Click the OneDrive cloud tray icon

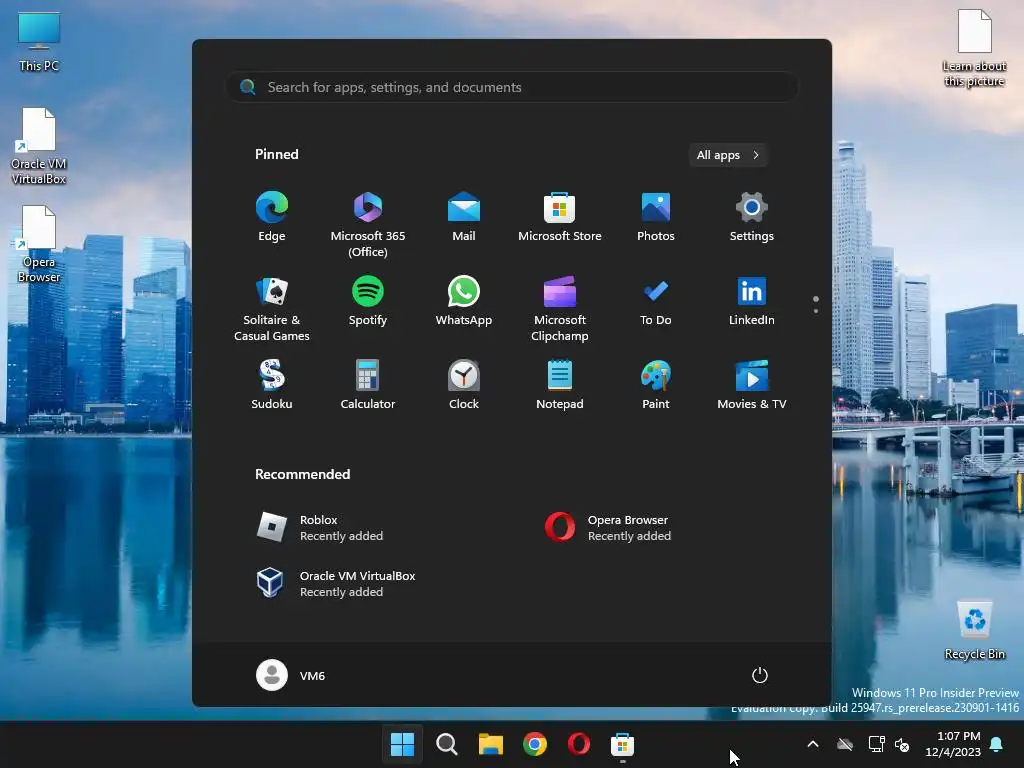[845, 744]
